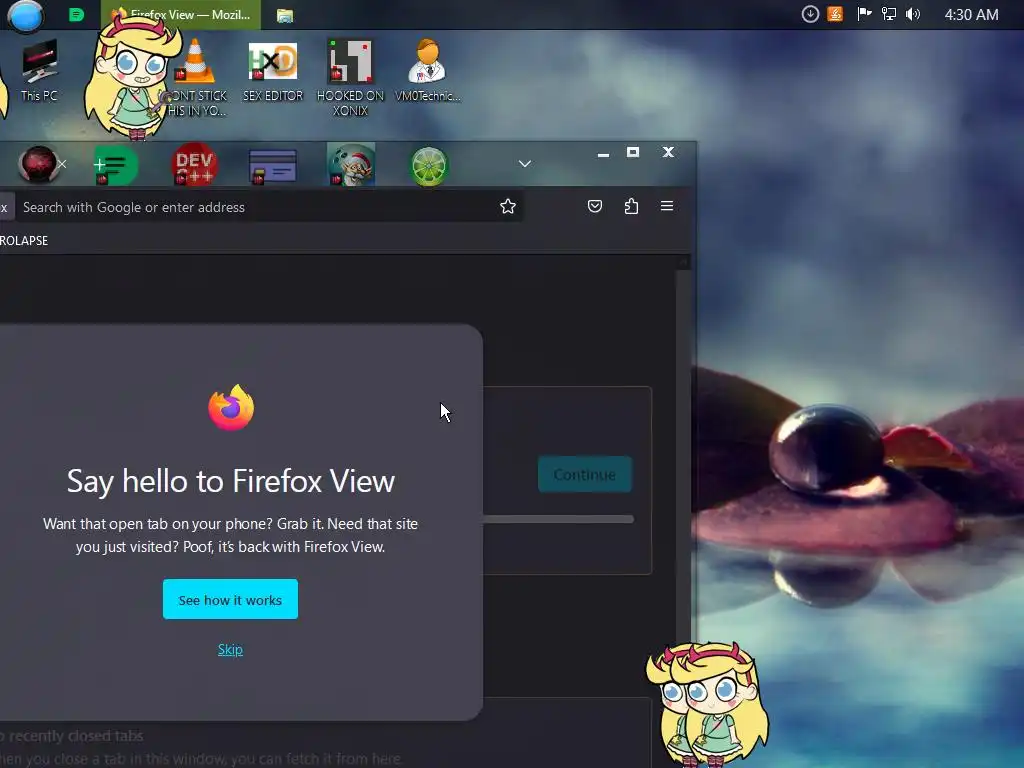
Task: Click the dimmed Continue button behind the dialog
Action: [x=584, y=474]
